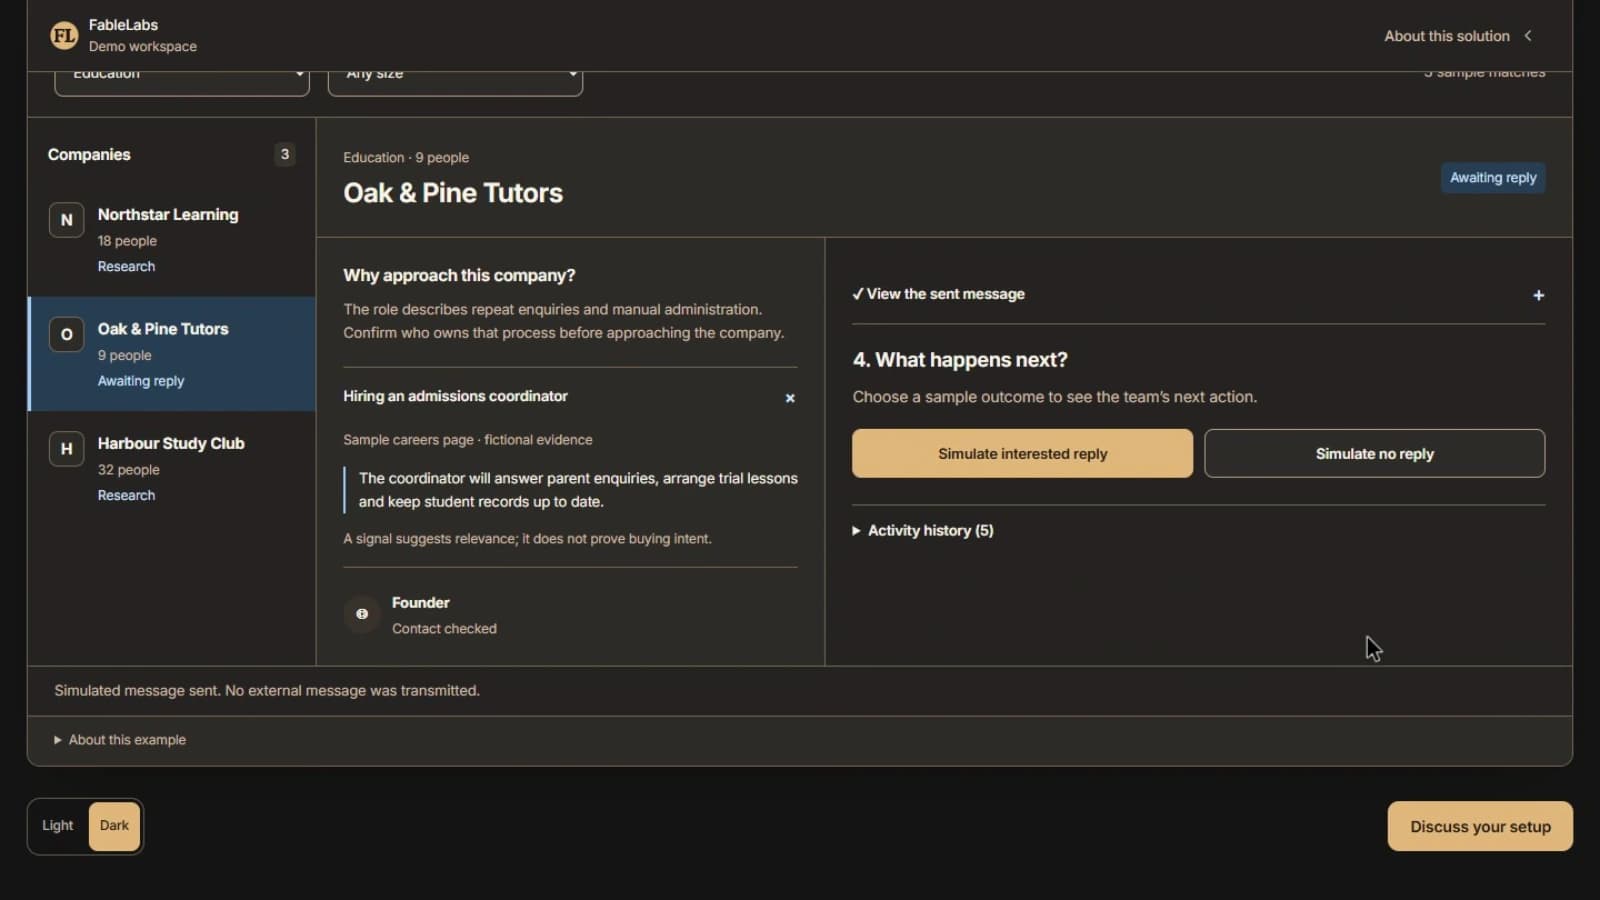Click the Contact checked label
1600x900 pixels.
pyautogui.click(x=444, y=628)
